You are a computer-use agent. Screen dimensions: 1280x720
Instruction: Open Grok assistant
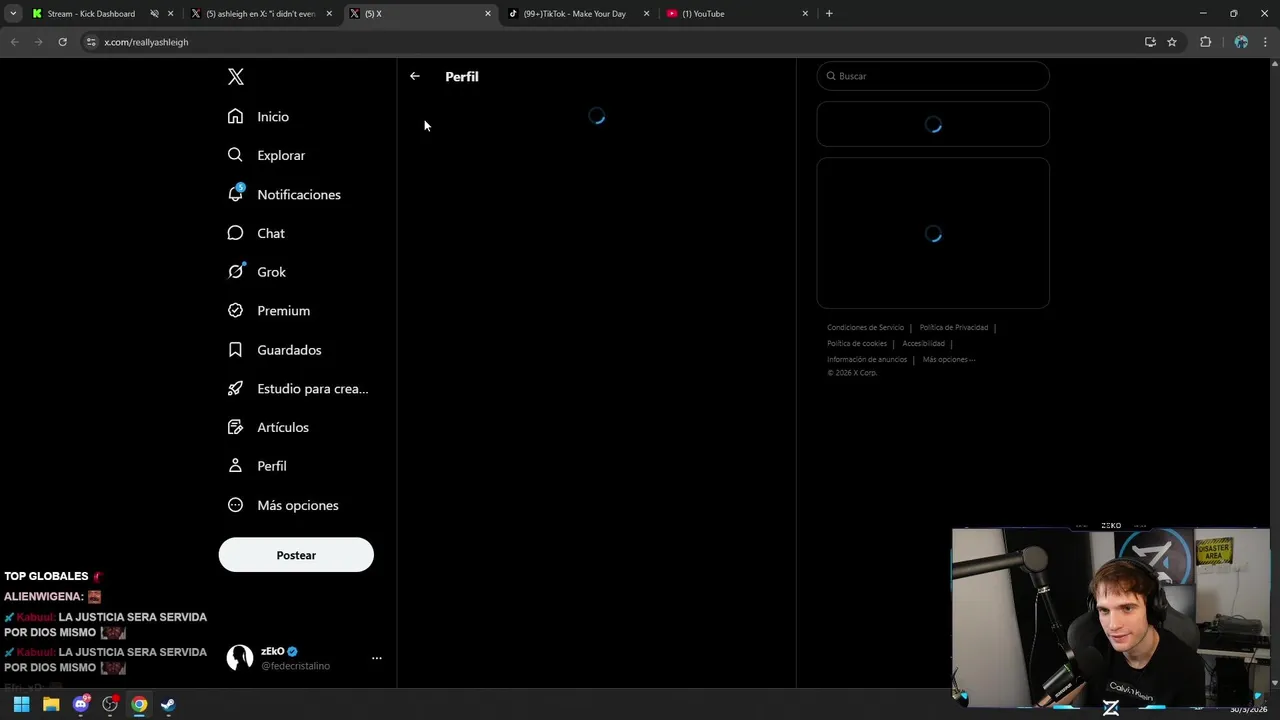(256, 272)
